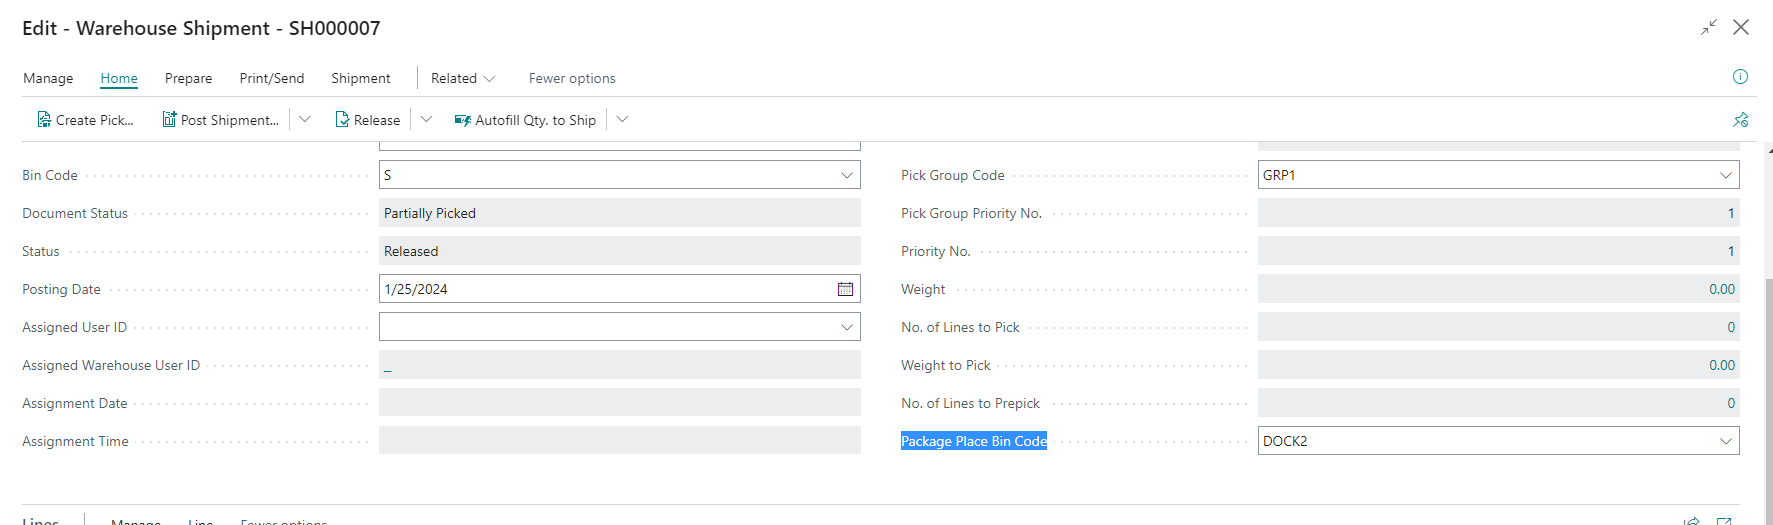Click into the Posting Date field
This screenshot has width=1773, height=525.
tap(600, 289)
